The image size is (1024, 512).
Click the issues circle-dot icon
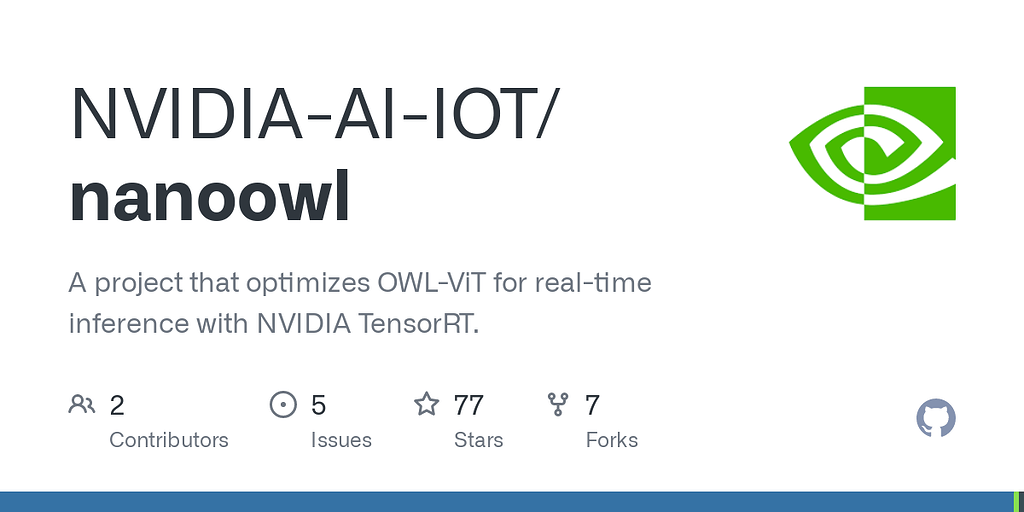coord(284,404)
